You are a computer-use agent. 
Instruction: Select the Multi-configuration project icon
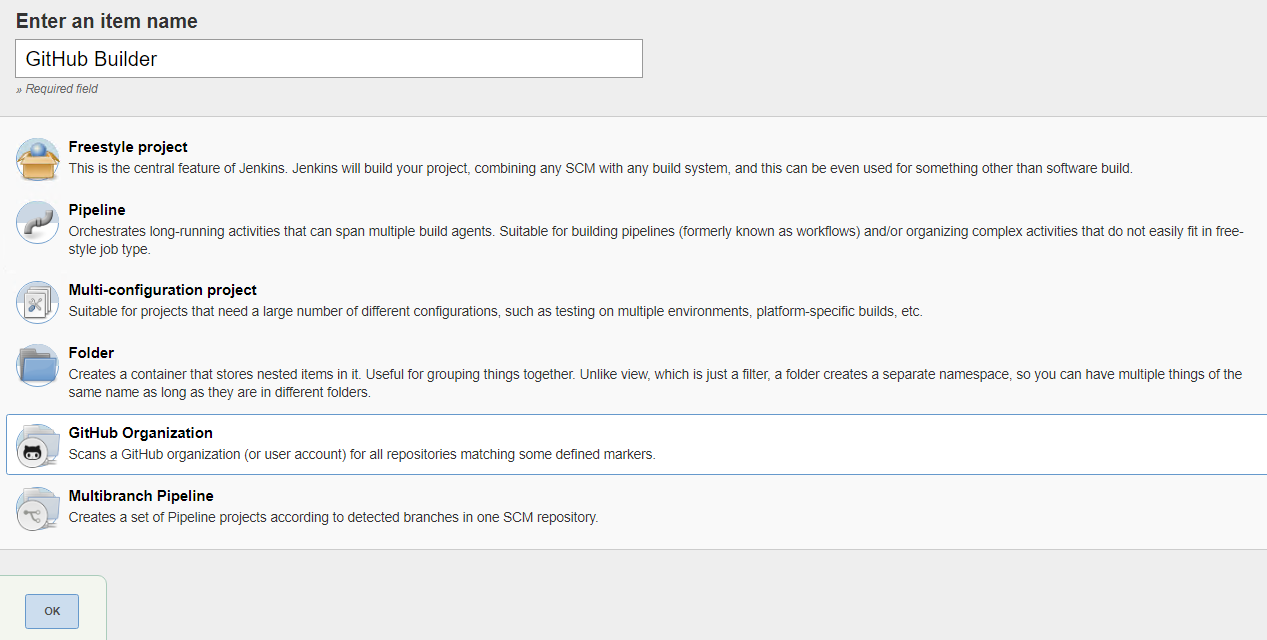click(37, 302)
